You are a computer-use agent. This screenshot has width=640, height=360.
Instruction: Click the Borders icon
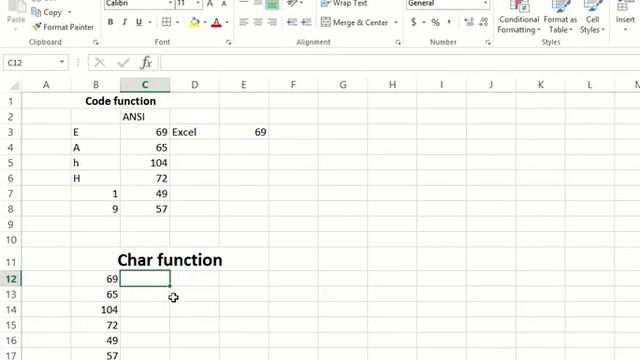click(x=167, y=22)
